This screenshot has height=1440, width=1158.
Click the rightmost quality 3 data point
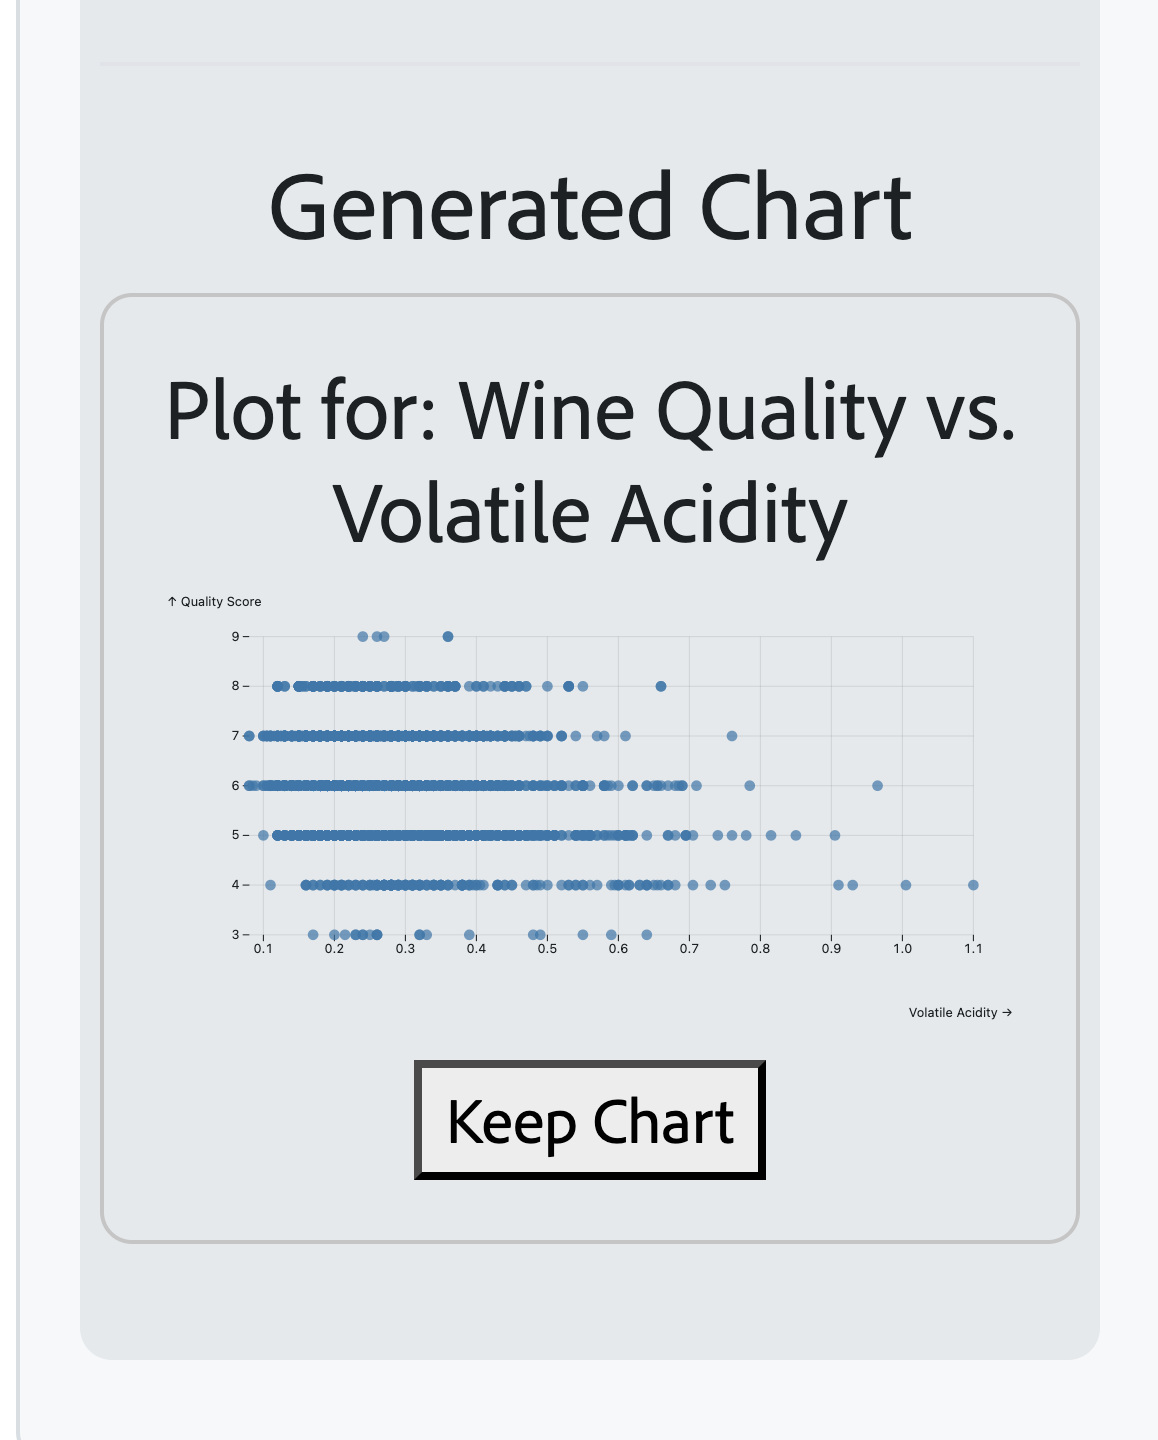coord(647,935)
